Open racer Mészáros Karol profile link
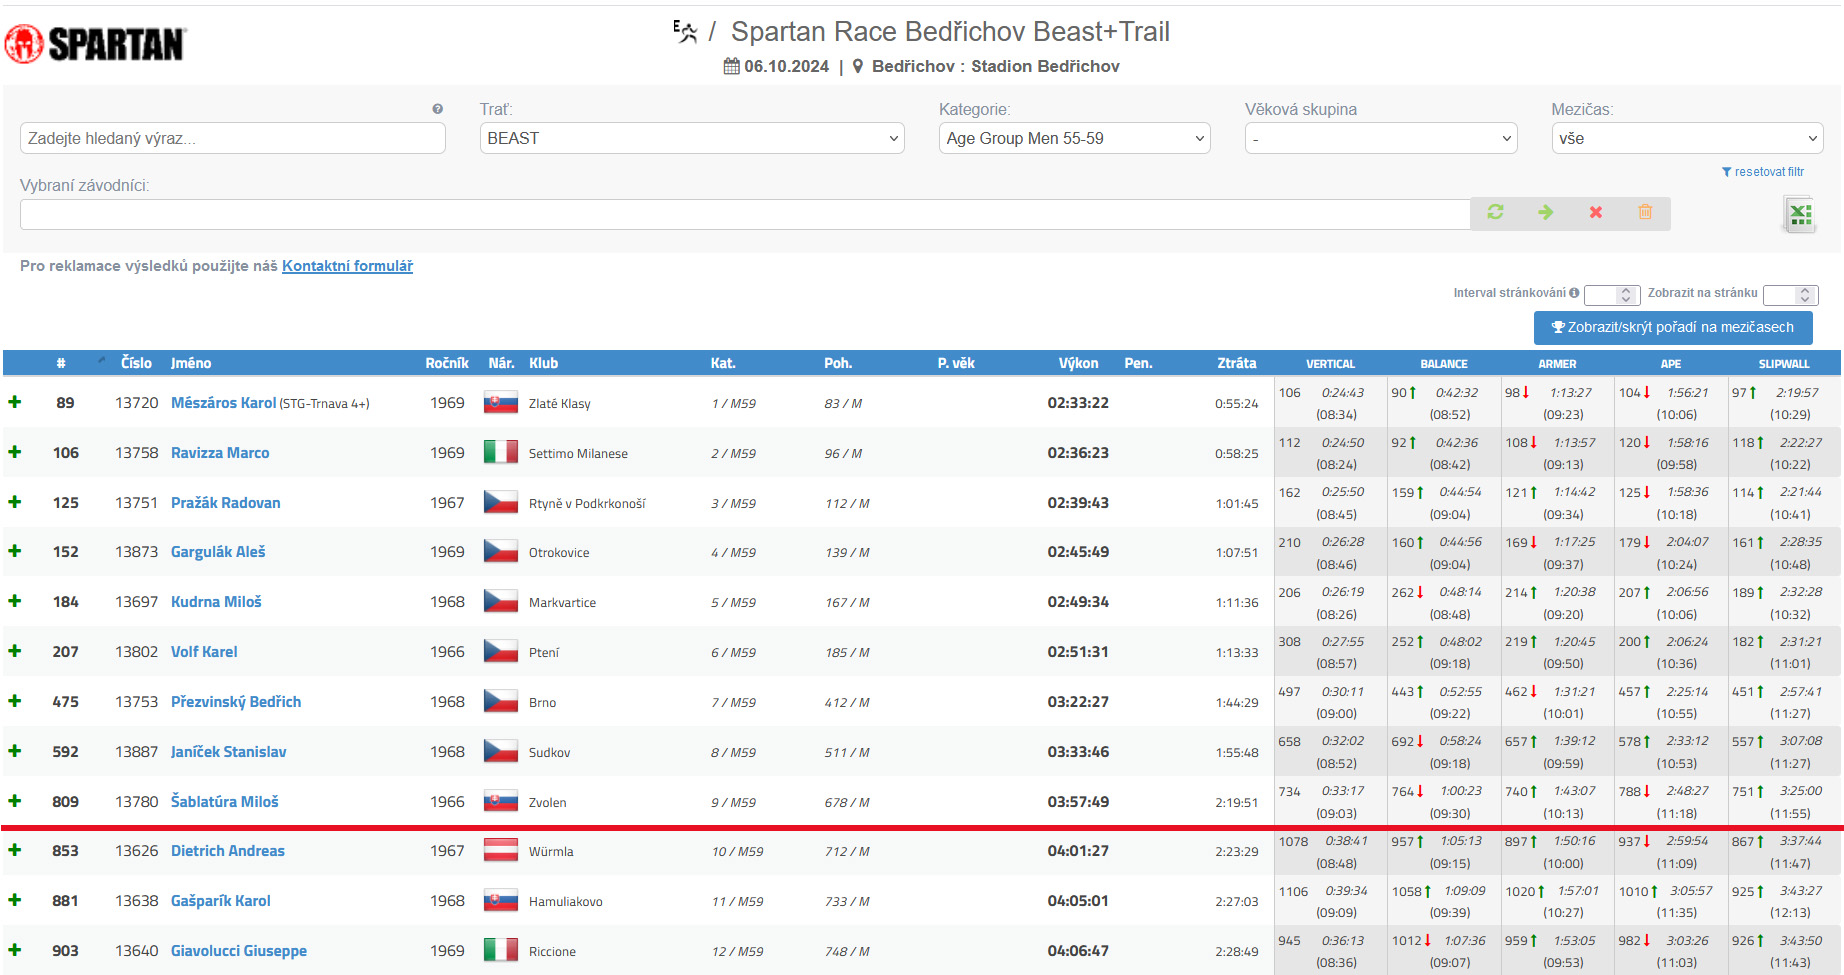The height and width of the screenshot is (975, 1844). point(224,402)
